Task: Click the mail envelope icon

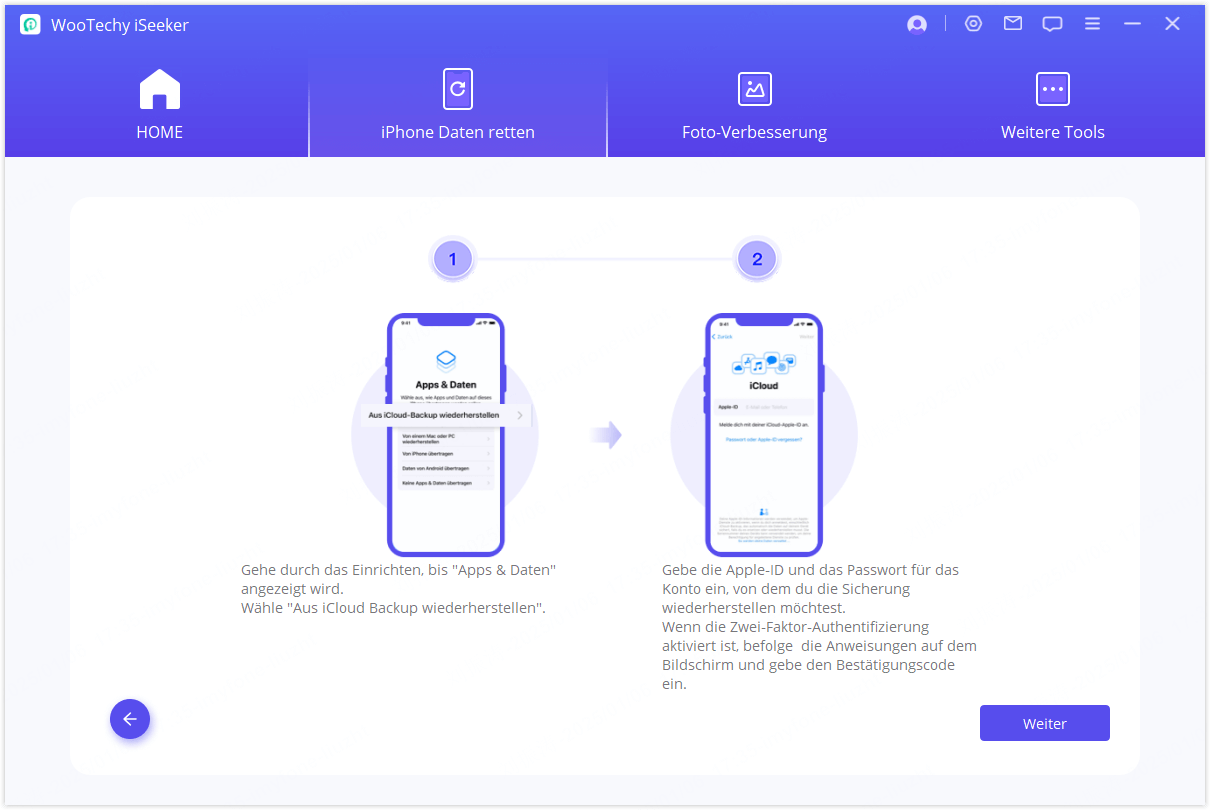Action: 1013,24
